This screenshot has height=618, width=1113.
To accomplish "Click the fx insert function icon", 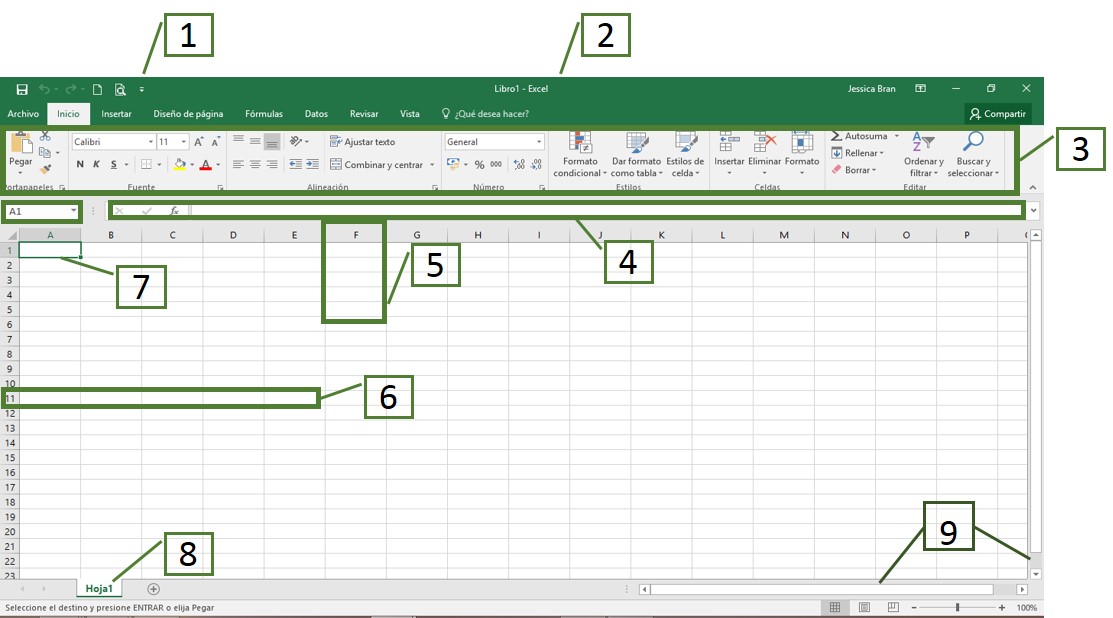I will 174,211.
